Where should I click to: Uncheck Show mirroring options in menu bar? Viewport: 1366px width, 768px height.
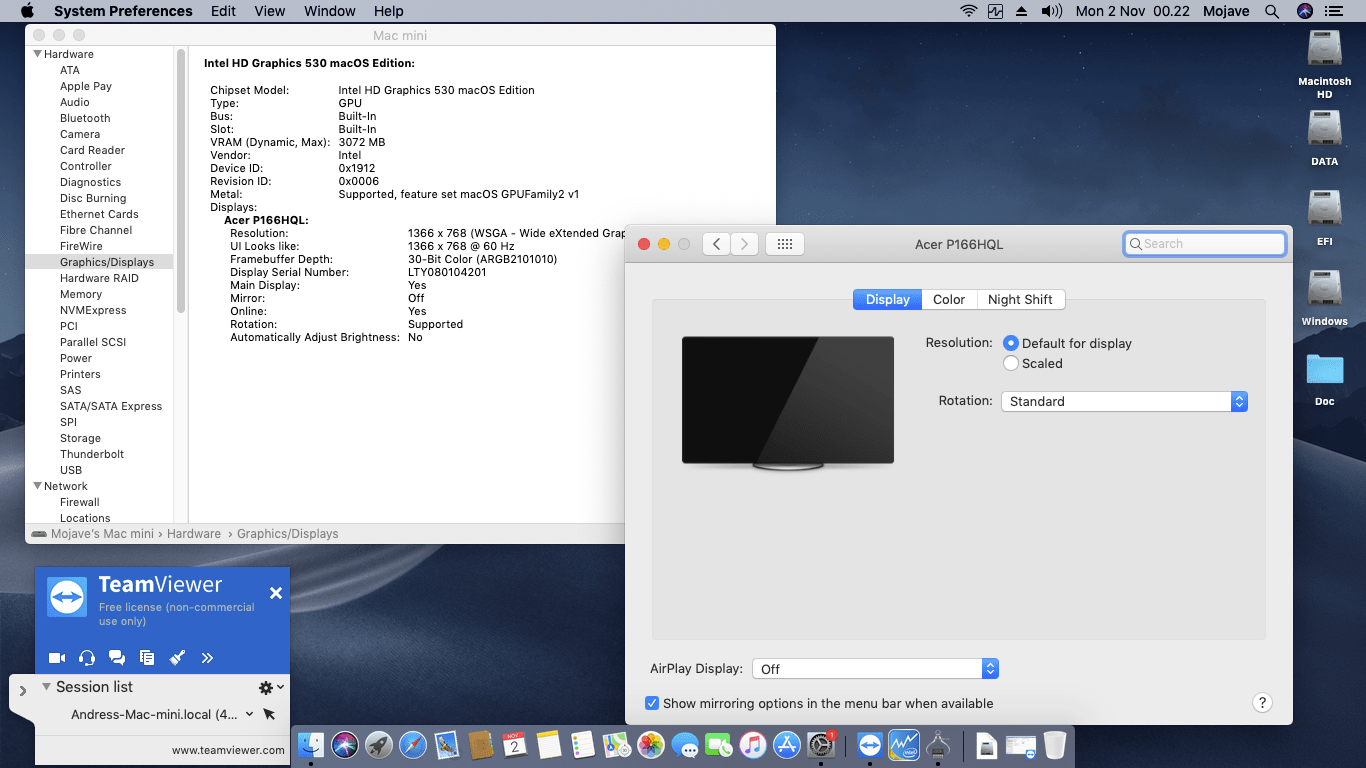pyautogui.click(x=652, y=703)
